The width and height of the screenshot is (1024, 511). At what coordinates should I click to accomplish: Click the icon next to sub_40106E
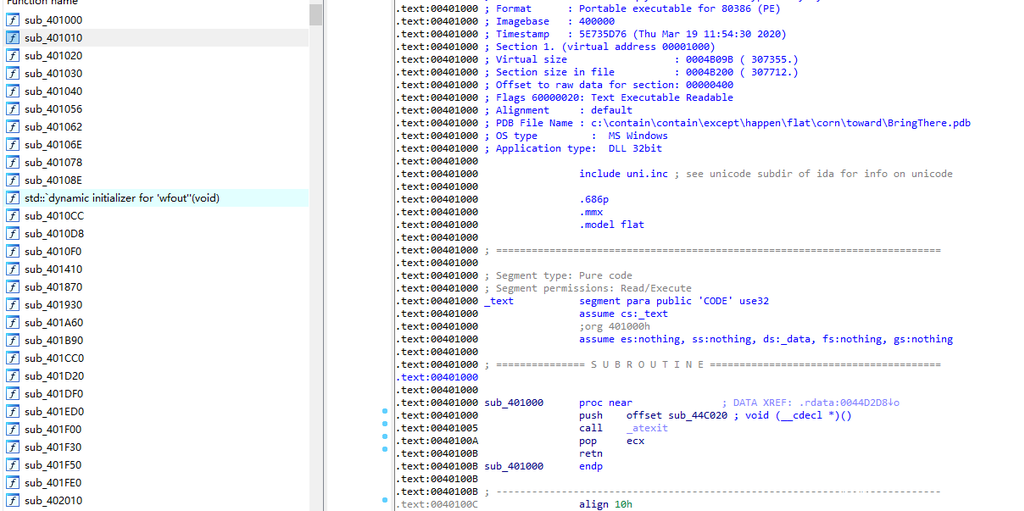(x=13, y=145)
